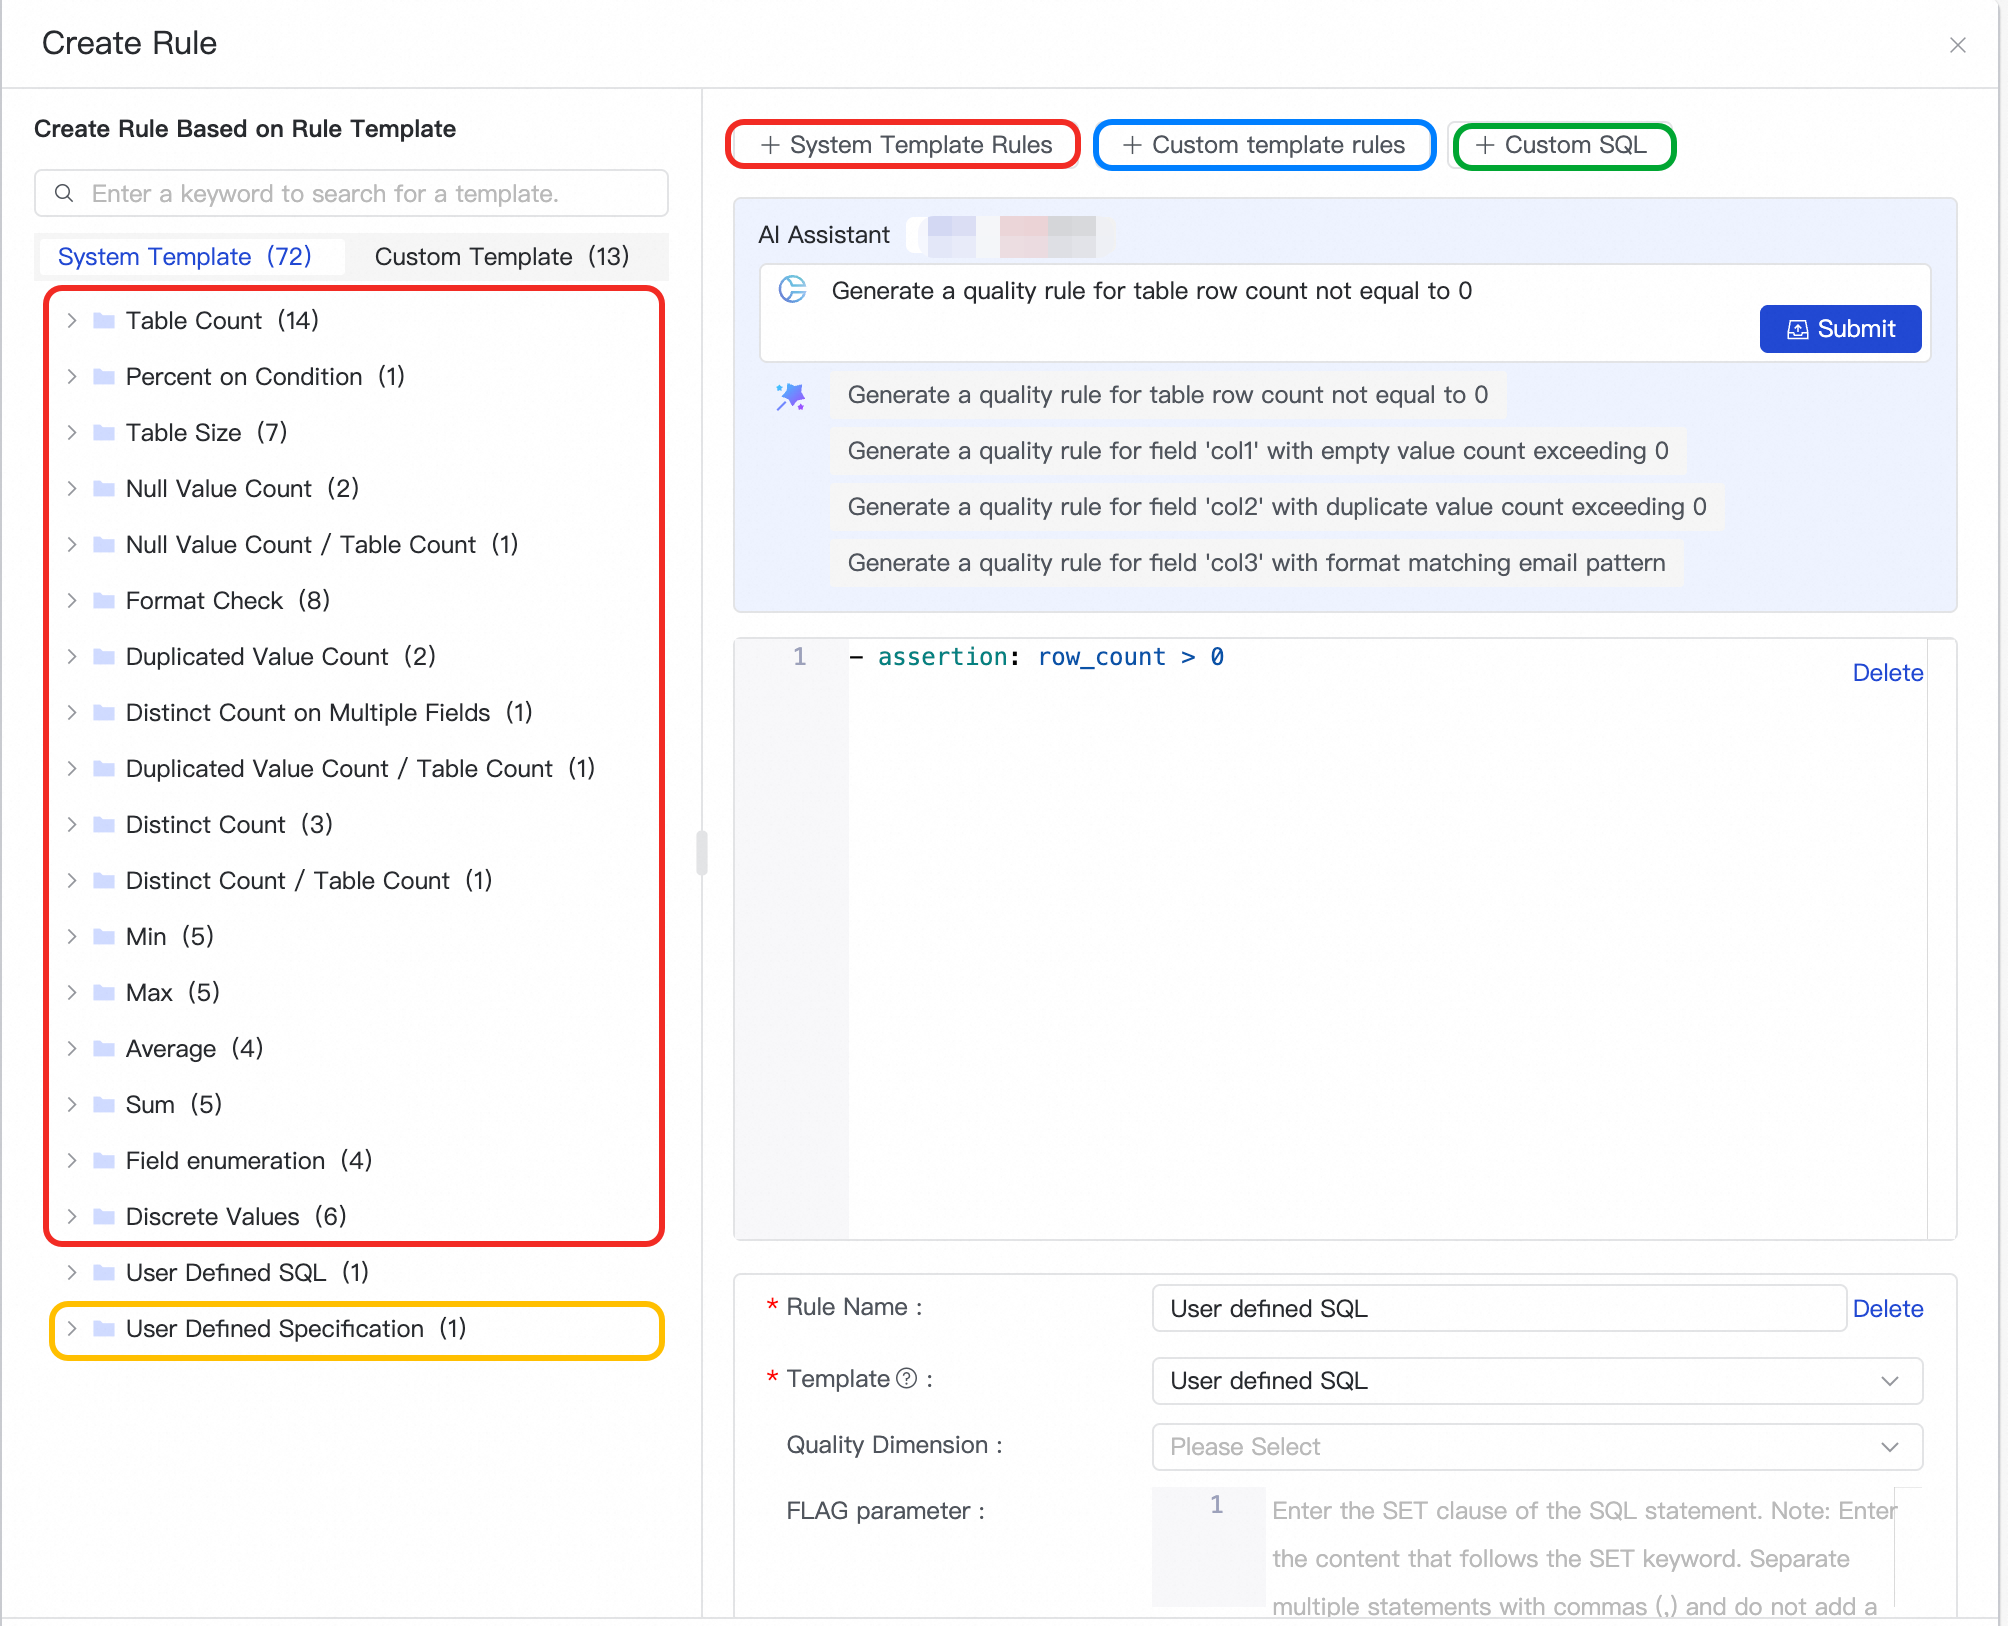Screen dimensions: 2008x1626
Task: Click Delete link next to Rule Name
Action: click(1887, 1309)
